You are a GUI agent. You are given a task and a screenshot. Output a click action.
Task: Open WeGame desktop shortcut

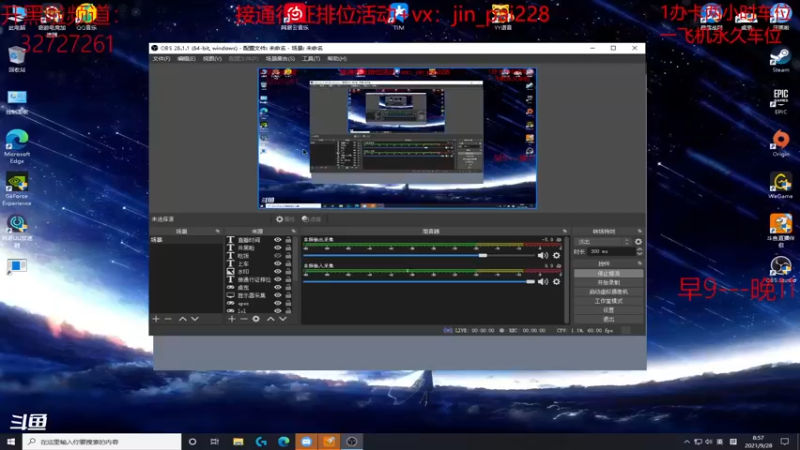780,186
